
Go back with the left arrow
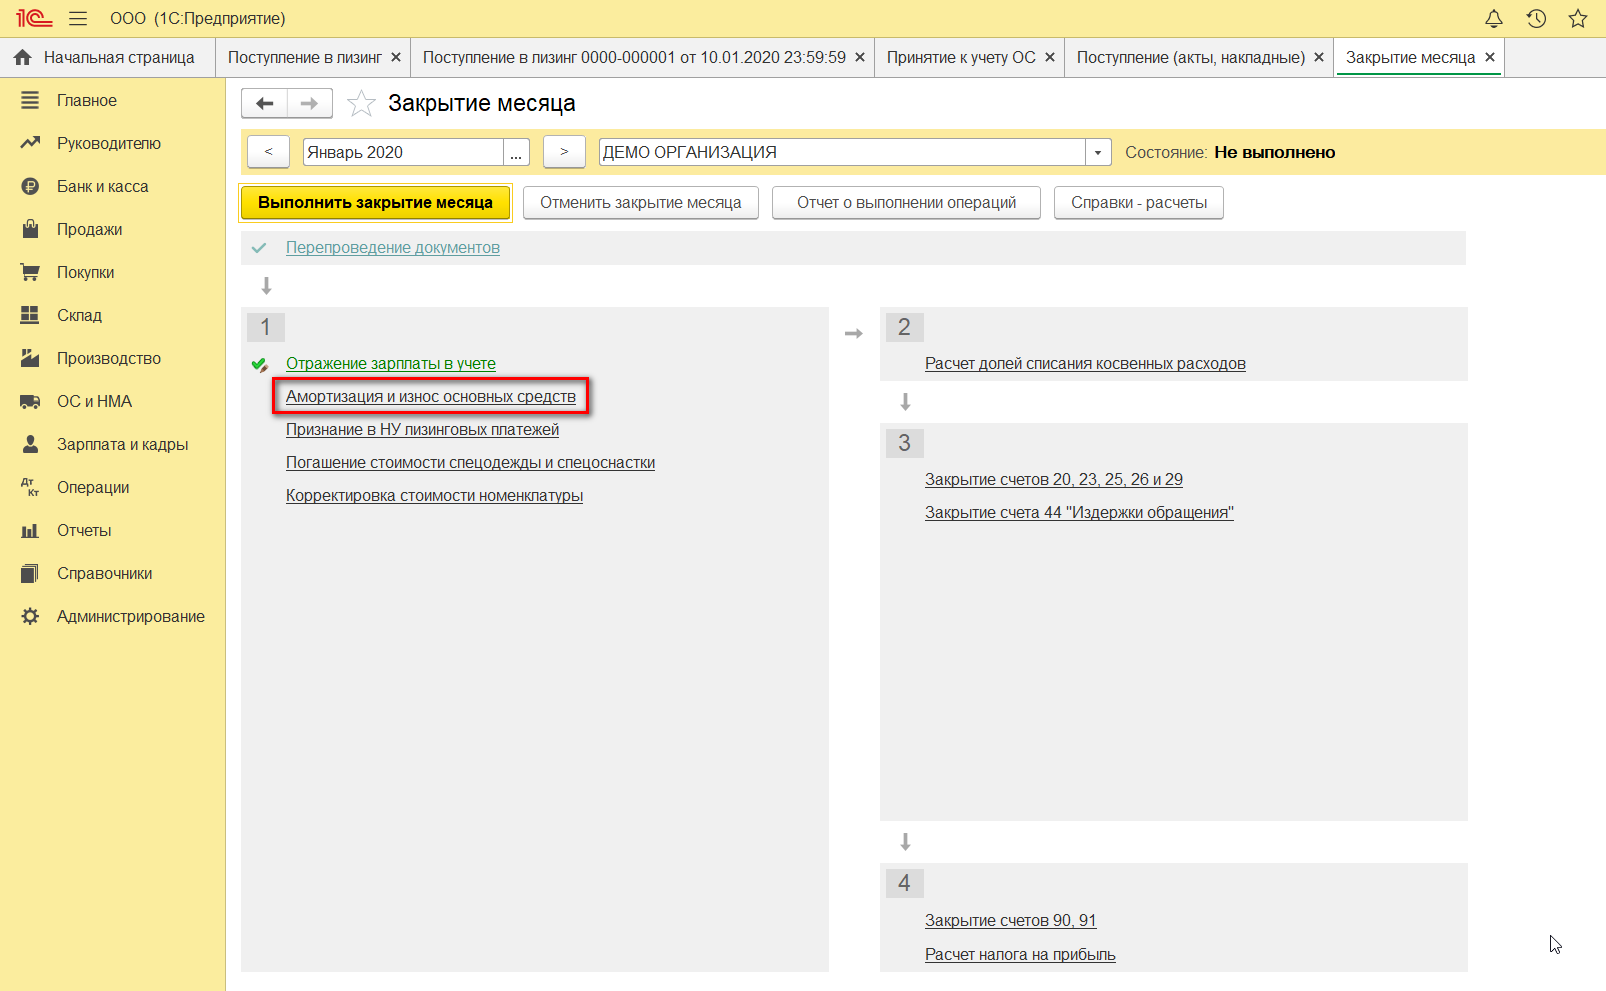click(265, 103)
